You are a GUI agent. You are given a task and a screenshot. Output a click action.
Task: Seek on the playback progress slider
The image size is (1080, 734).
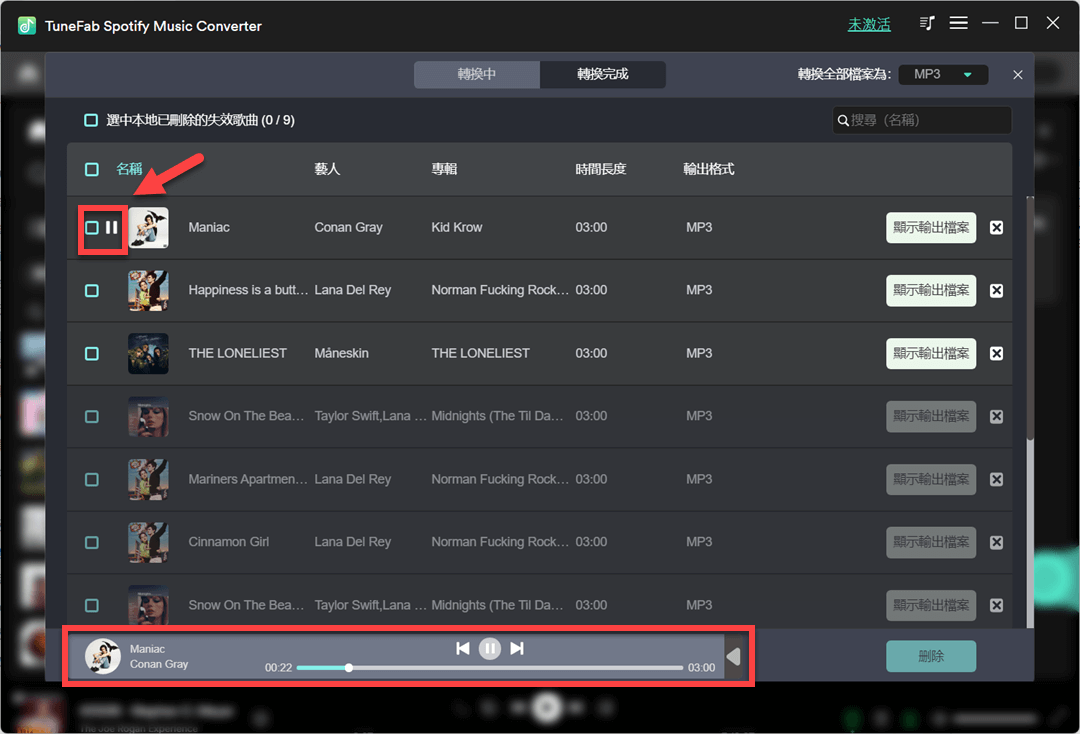click(490, 668)
